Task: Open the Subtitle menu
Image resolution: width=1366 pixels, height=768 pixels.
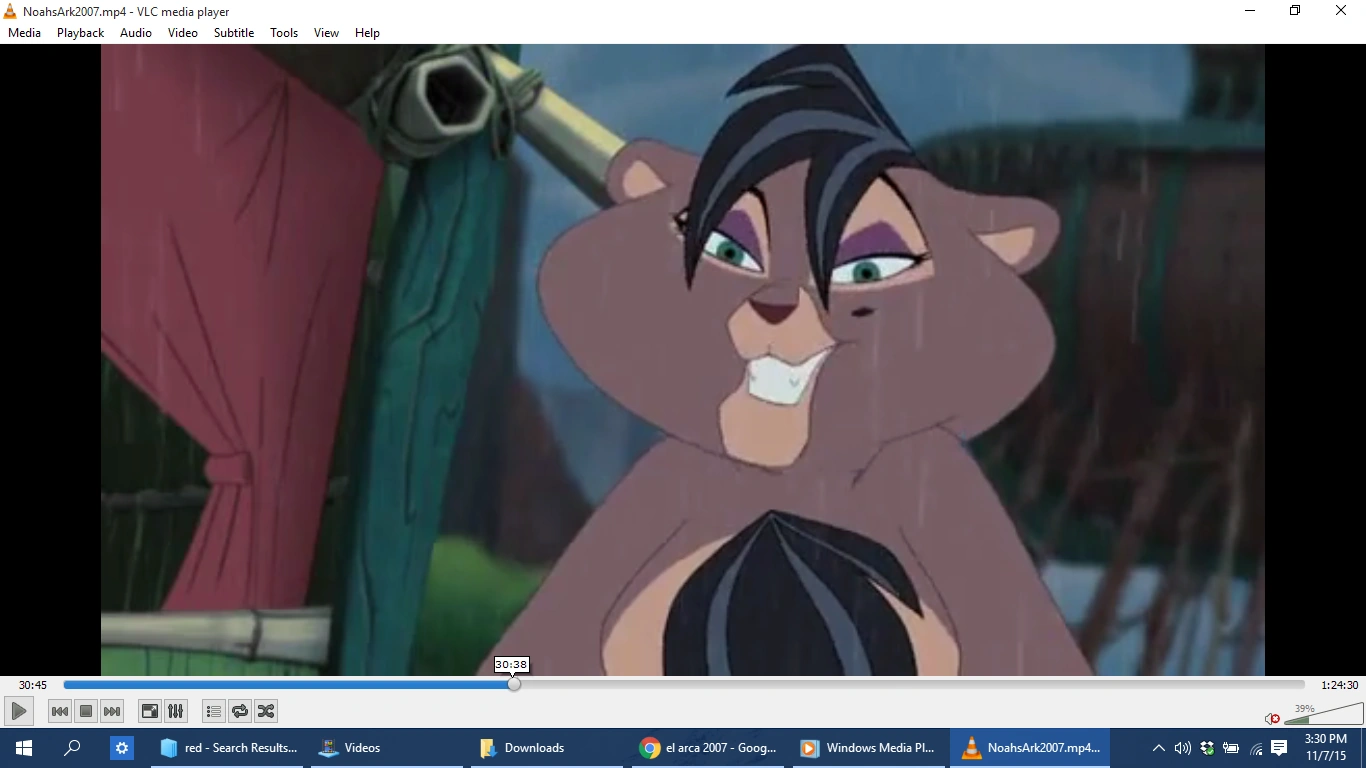Action: tap(234, 33)
